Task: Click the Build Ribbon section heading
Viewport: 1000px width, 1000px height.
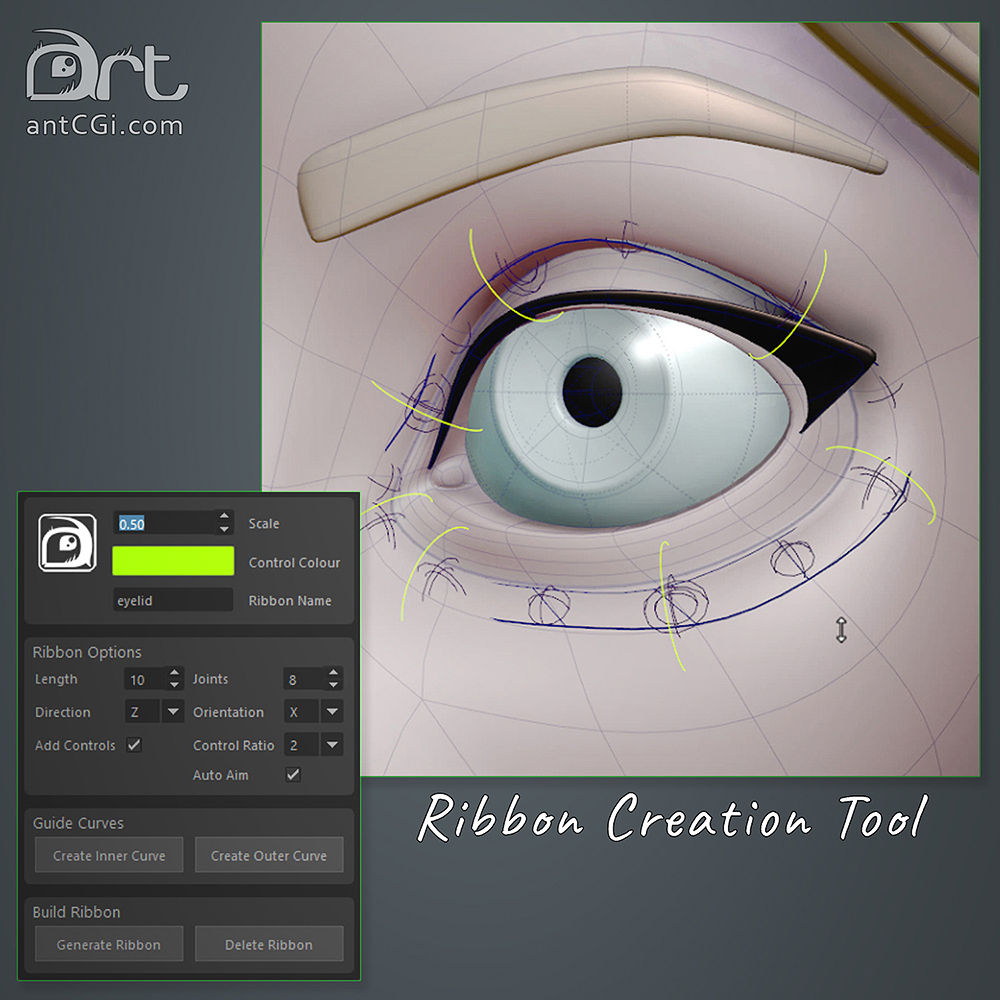Action: click(76, 912)
